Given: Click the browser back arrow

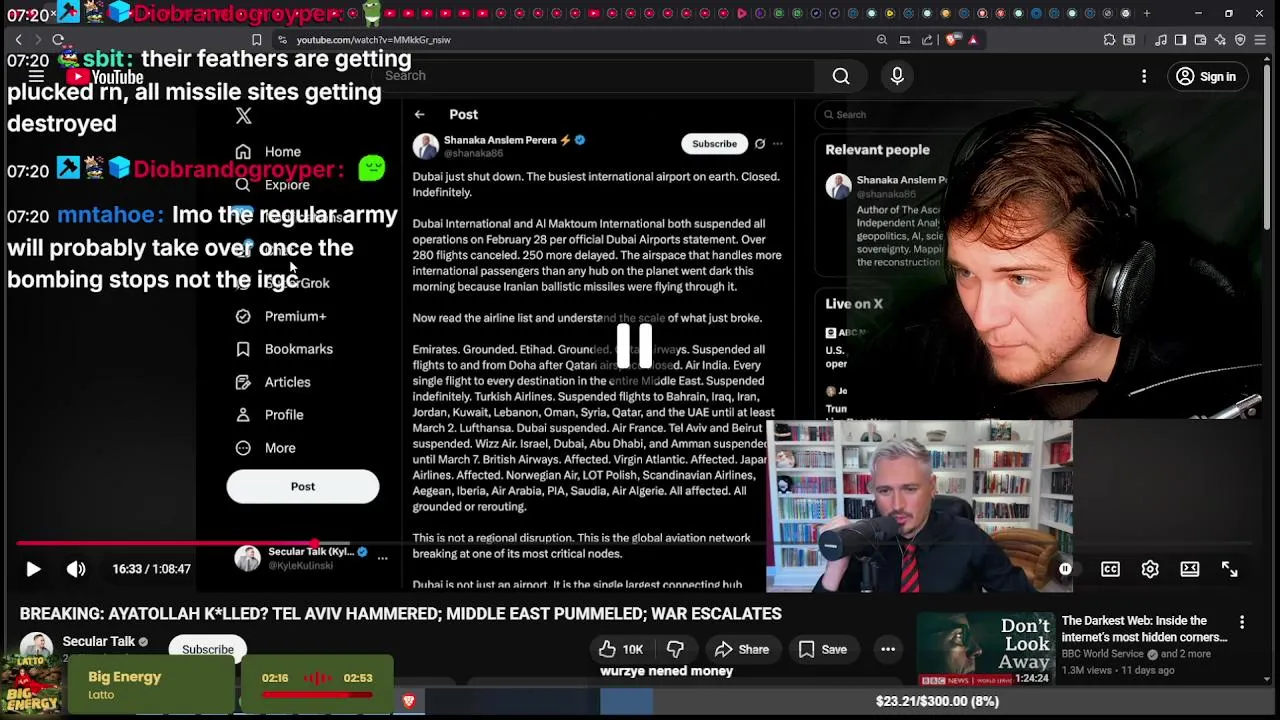Looking at the screenshot, I should pos(18,40).
